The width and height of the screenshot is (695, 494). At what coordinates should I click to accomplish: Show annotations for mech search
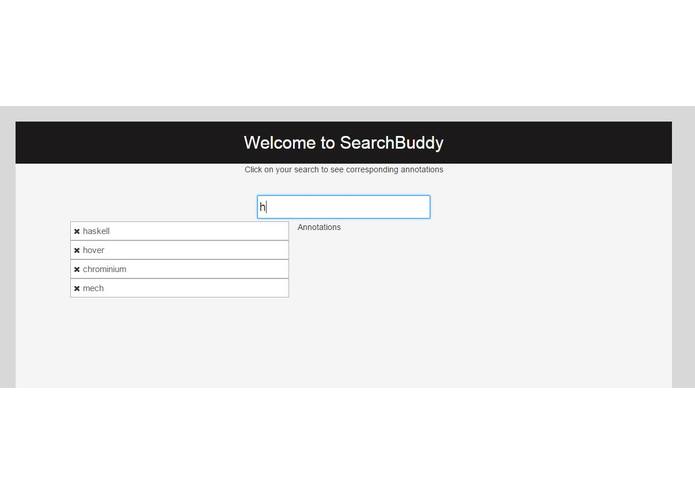[180, 288]
